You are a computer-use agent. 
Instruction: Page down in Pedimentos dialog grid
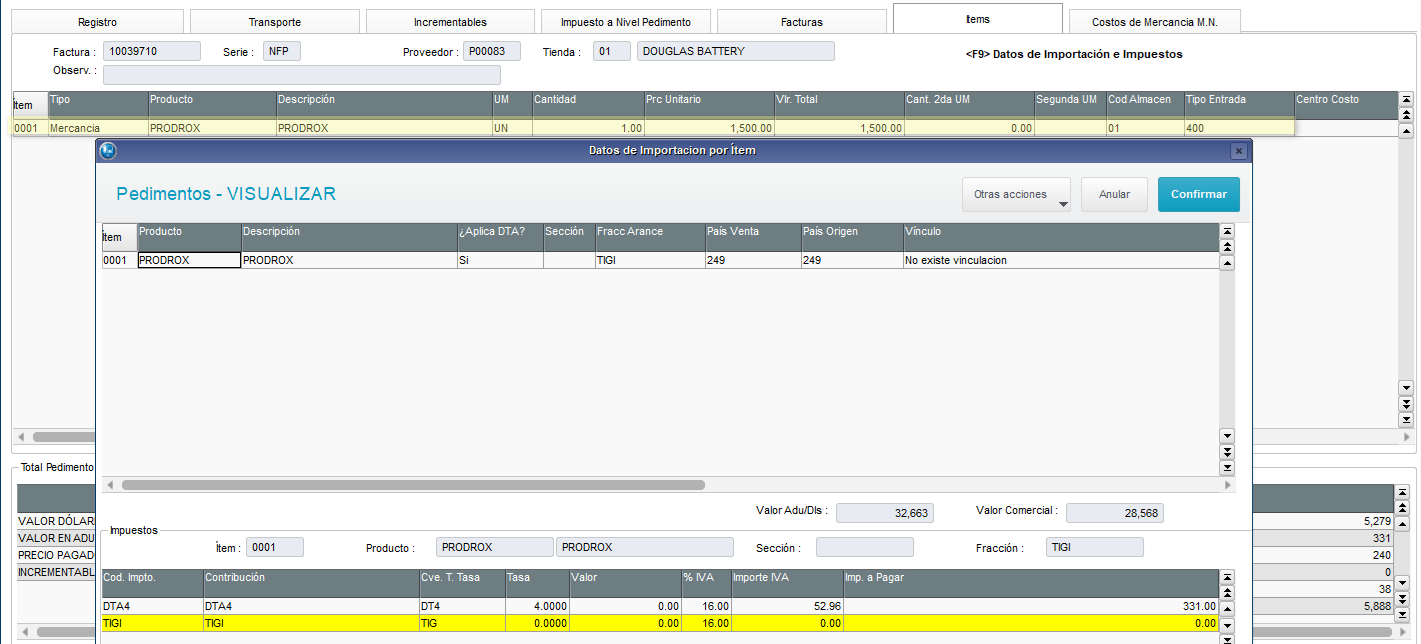pyautogui.click(x=1227, y=452)
